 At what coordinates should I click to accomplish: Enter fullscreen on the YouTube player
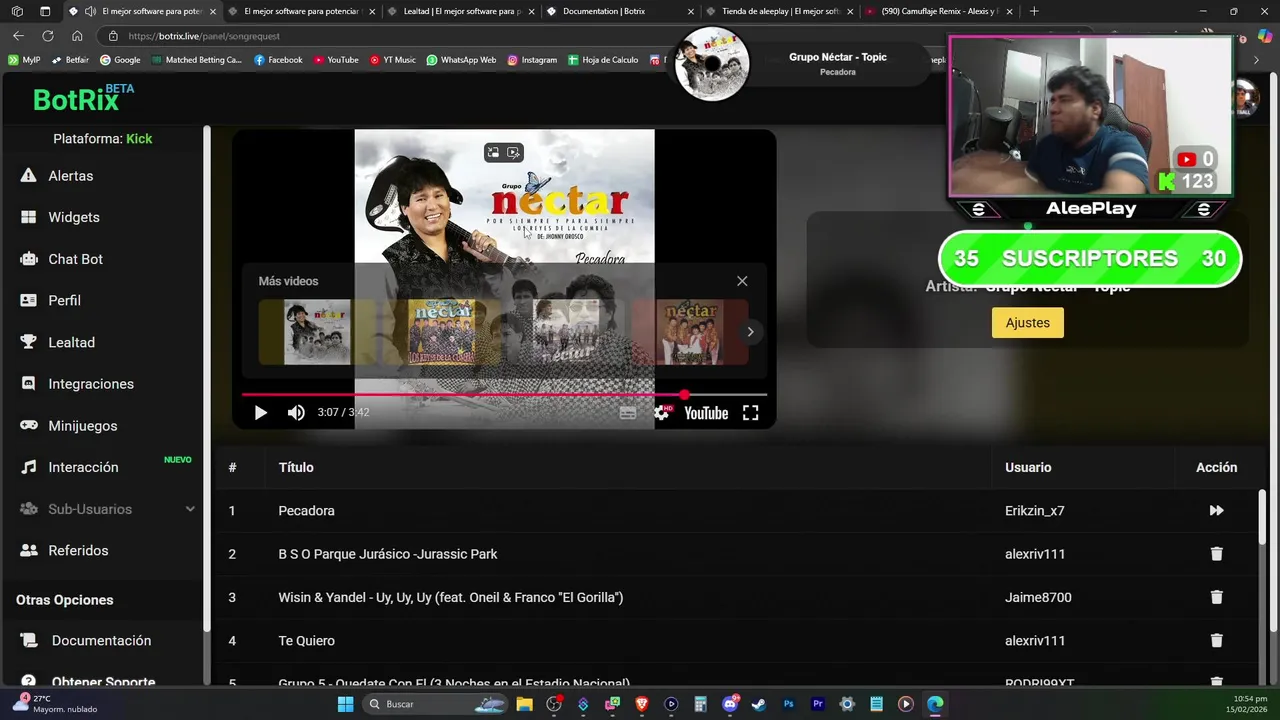(750, 413)
